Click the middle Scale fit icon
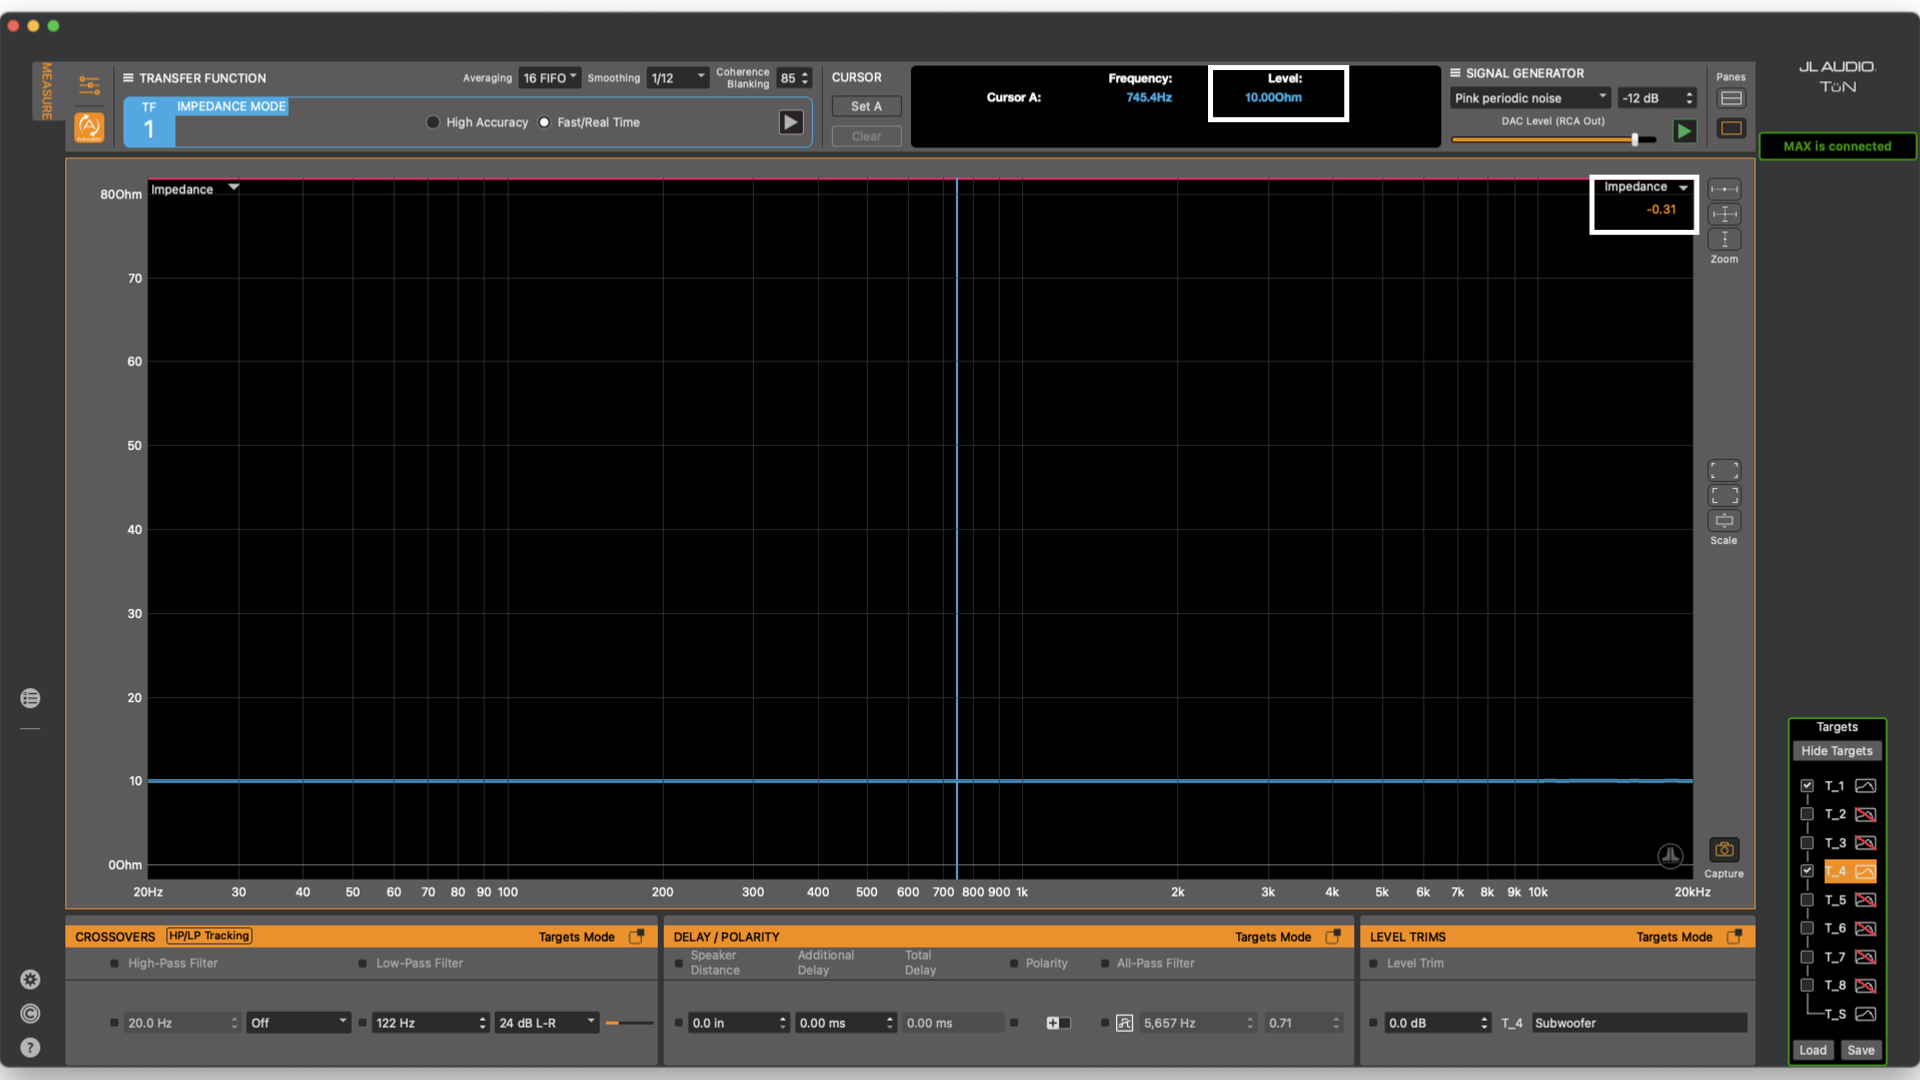Screen dimensions: 1920x1080 pyautogui.click(x=1724, y=495)
